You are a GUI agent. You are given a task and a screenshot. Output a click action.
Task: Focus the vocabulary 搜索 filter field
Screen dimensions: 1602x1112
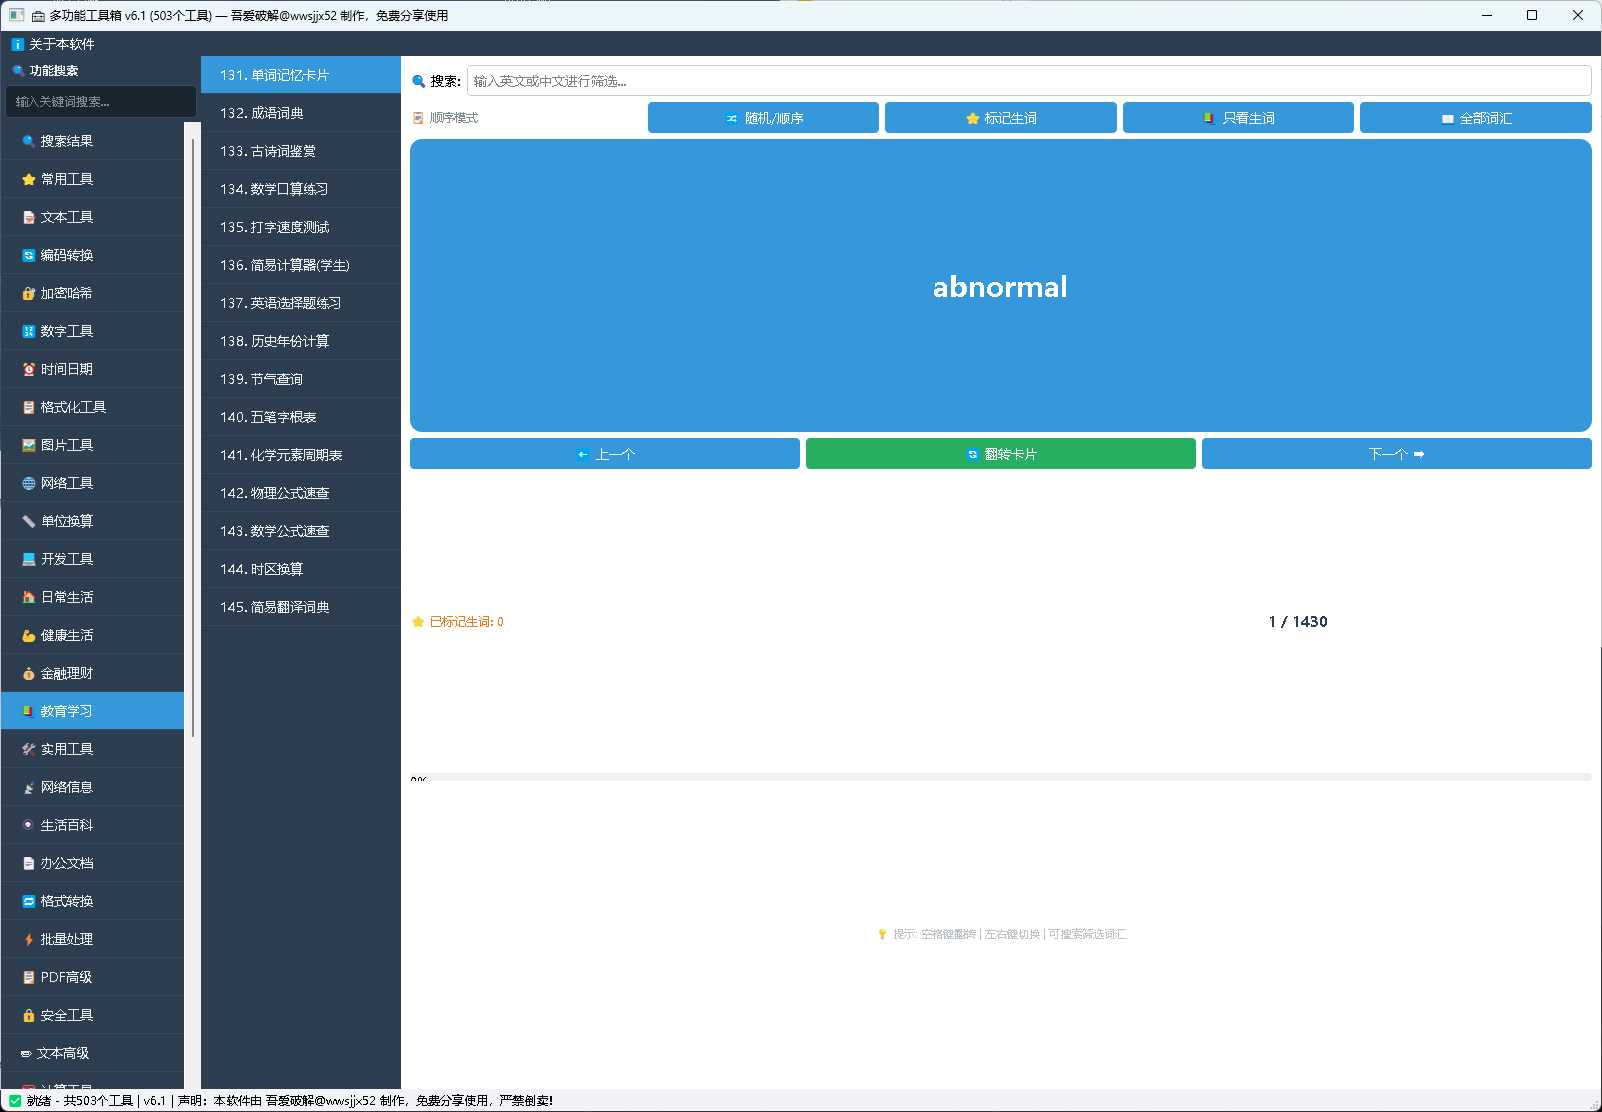coord(1029,81)
